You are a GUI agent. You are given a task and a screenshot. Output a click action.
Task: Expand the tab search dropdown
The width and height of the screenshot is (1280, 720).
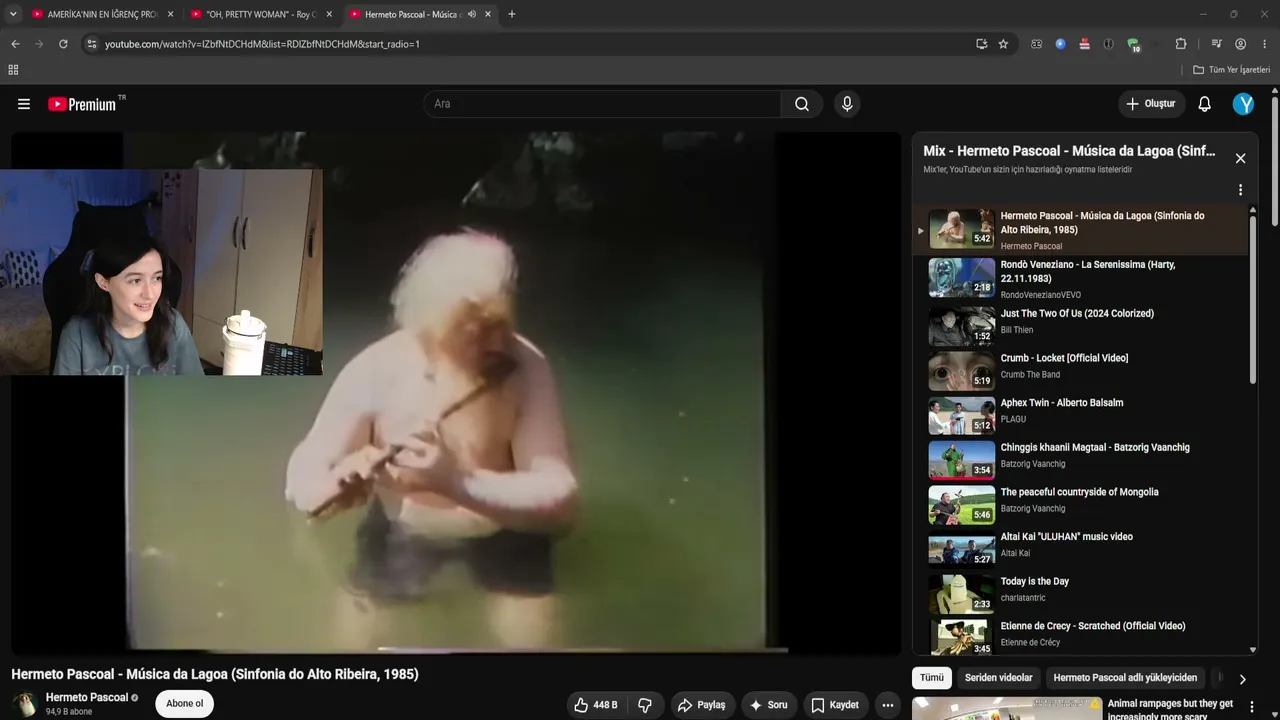pos(13,14)
